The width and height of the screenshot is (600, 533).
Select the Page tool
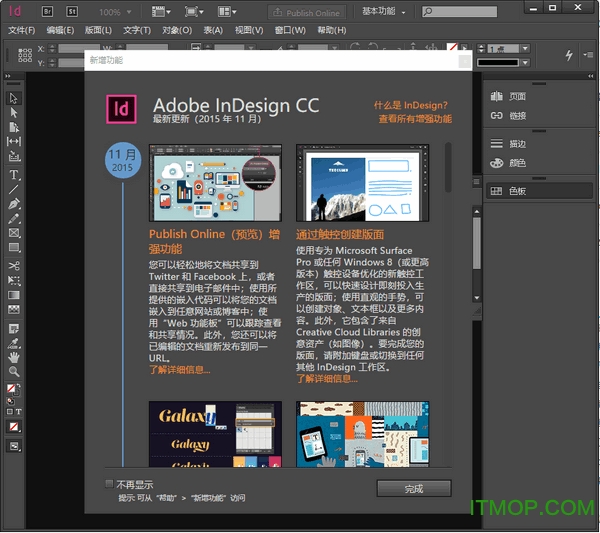pos(13,127)
